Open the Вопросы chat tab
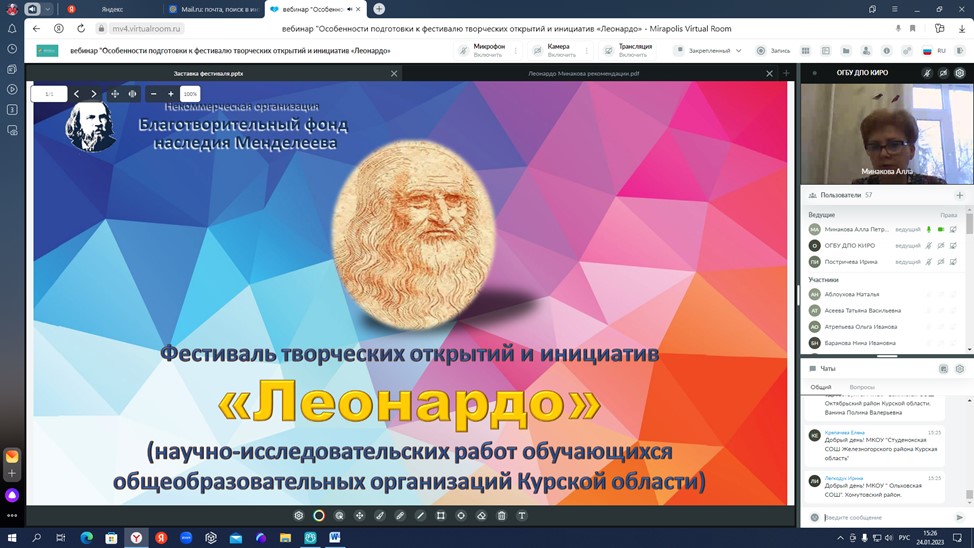 click(x=862, y=387)
